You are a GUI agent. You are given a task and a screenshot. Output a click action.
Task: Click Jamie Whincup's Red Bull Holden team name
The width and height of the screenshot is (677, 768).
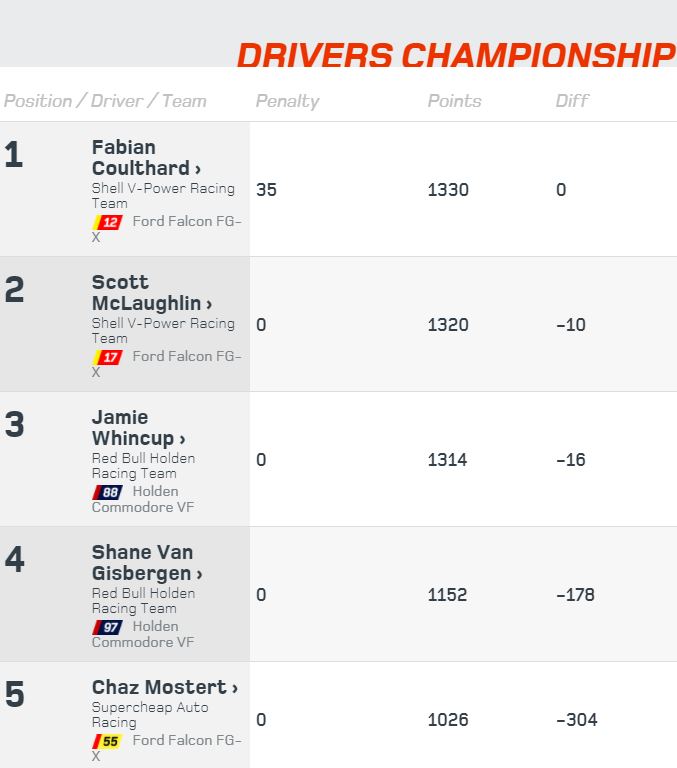143,466
